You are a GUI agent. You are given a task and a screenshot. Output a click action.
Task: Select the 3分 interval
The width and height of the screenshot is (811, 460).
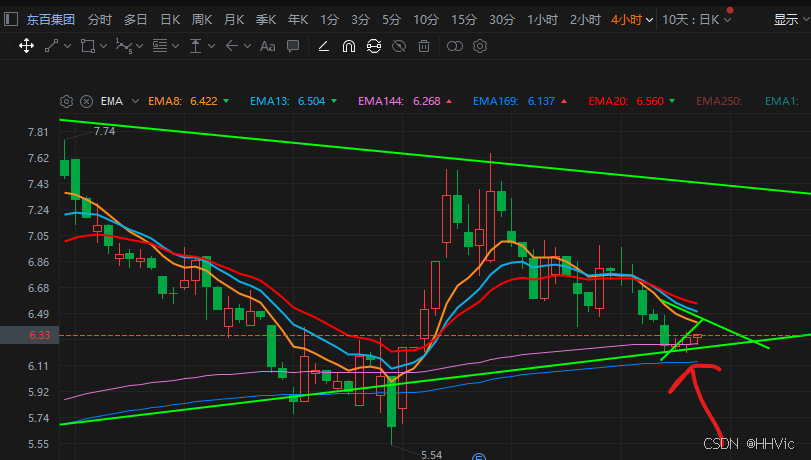360,20
